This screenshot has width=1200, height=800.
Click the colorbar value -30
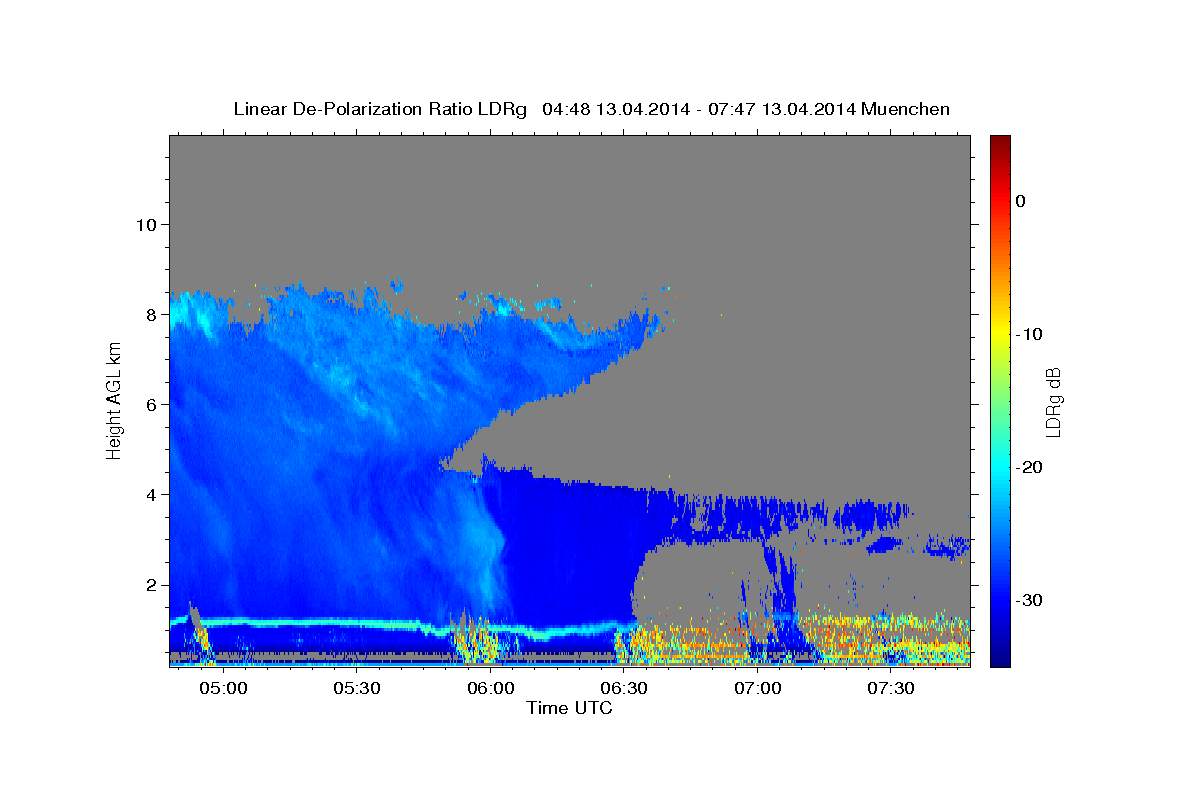1030,600
